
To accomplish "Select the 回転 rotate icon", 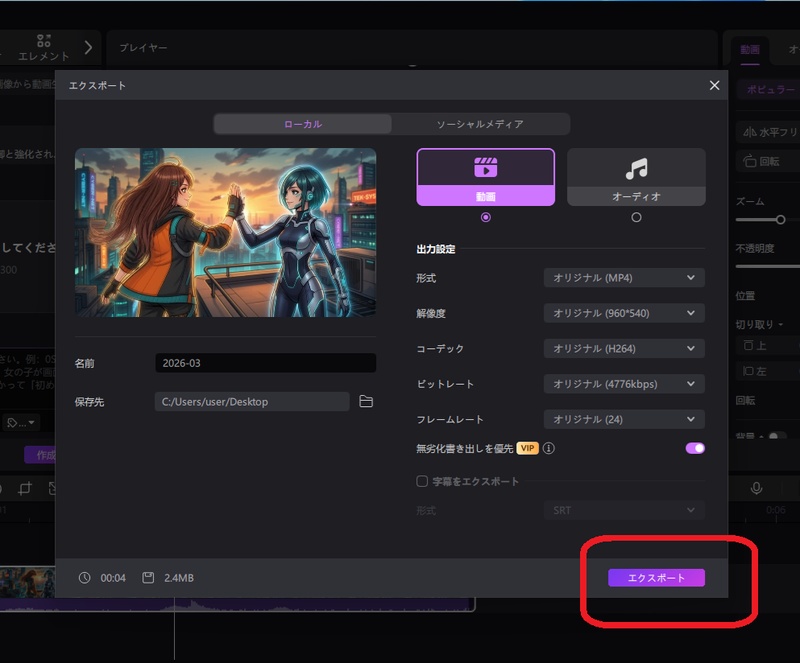I will point(750,161).
